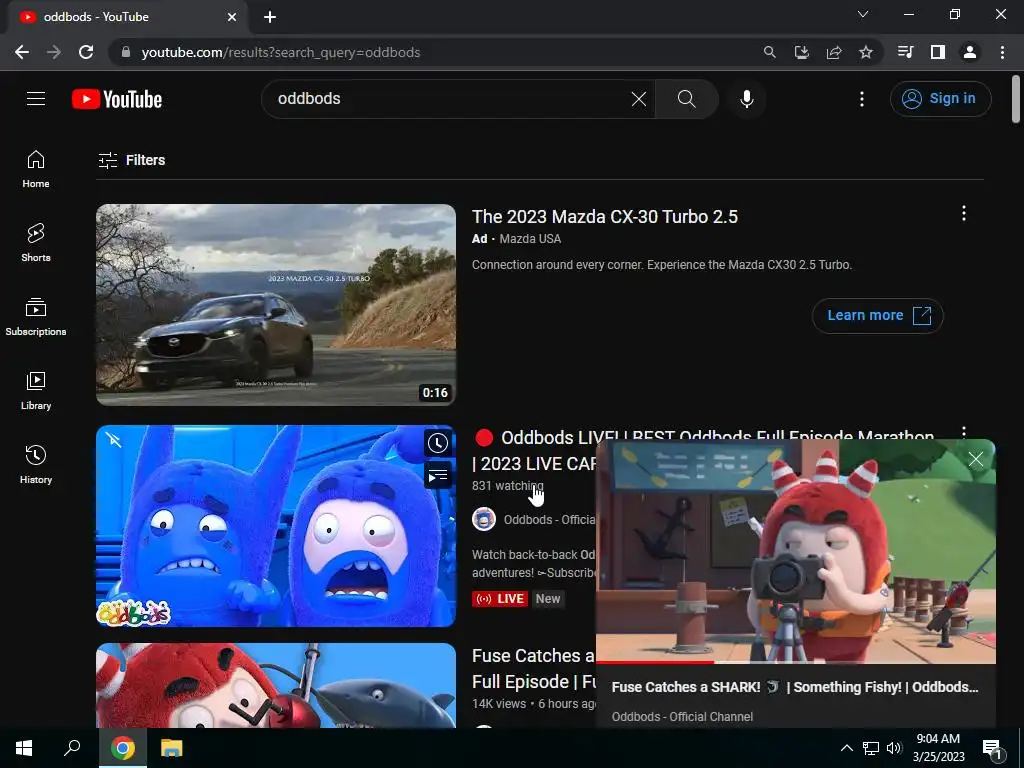
Task: Open the network icon in the tray
Action: pos(871,748)
